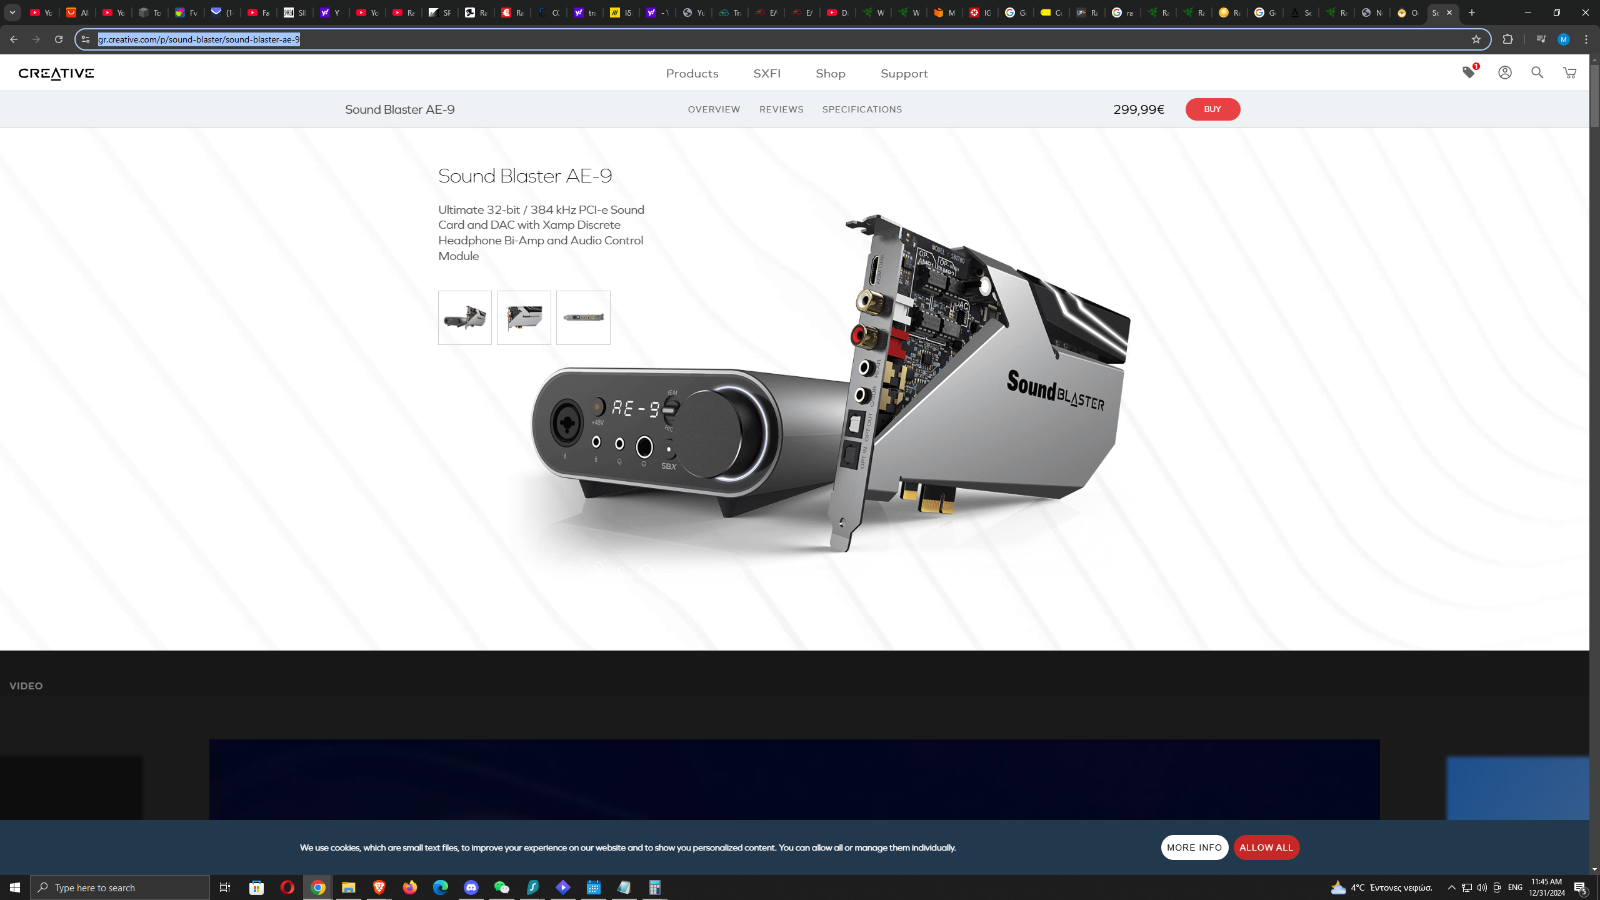Jump to the Specifications section
Screen dimensions: 1600x900
(x=862, y=109)
